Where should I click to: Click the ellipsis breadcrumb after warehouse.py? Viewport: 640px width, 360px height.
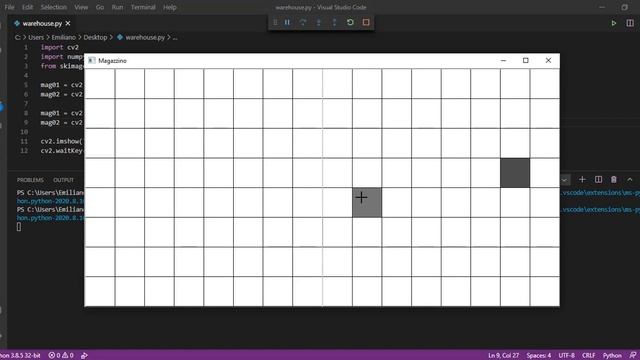[x=175, y=38]
